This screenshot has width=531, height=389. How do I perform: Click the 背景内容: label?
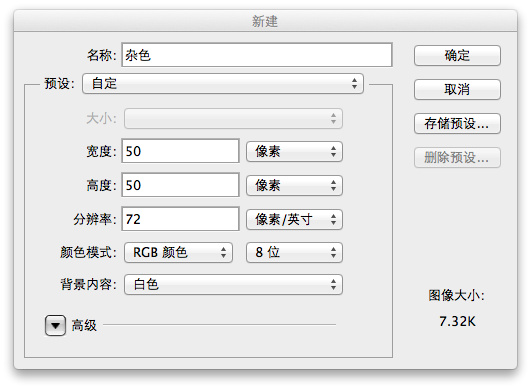coord(88,284)
